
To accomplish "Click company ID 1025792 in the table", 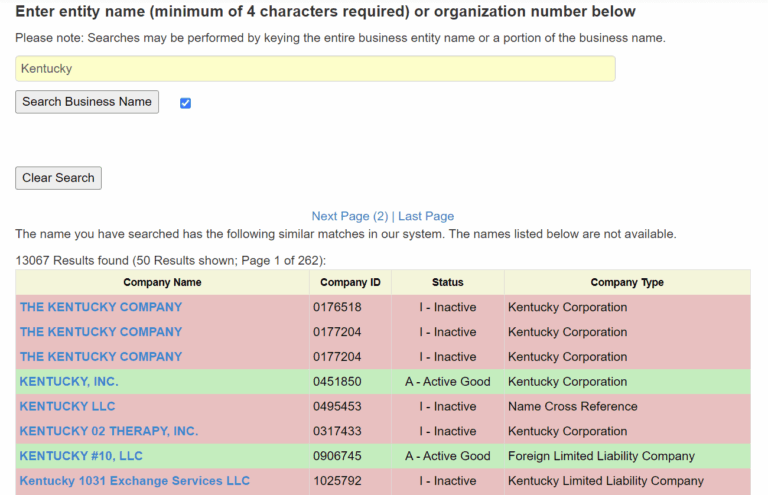I will (337, 481).
